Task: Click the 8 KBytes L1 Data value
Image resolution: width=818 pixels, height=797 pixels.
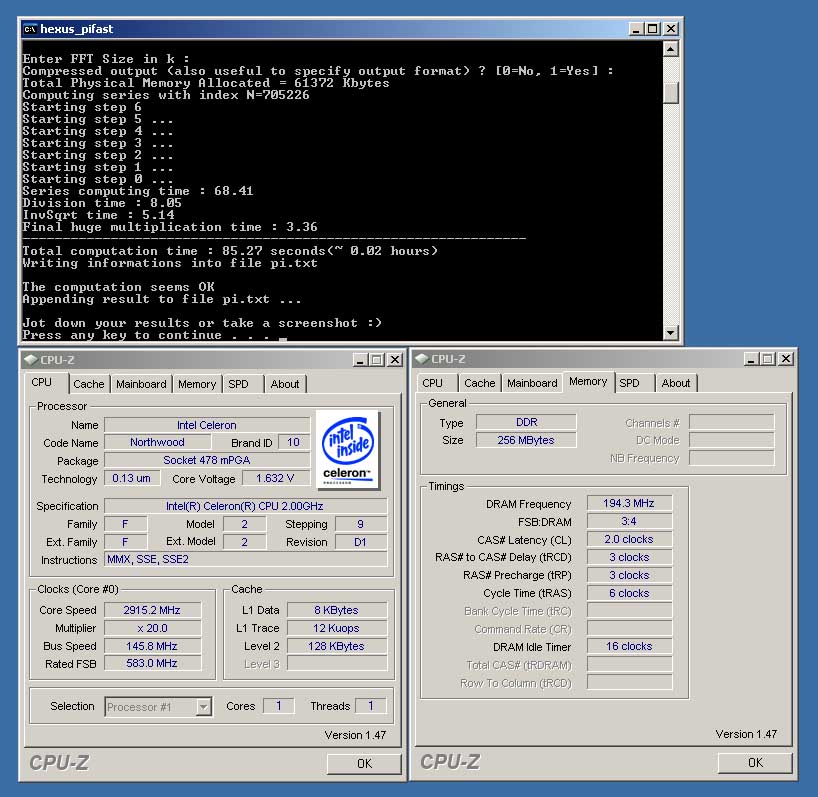Action: pyautogui.click(x=337, y=610)
